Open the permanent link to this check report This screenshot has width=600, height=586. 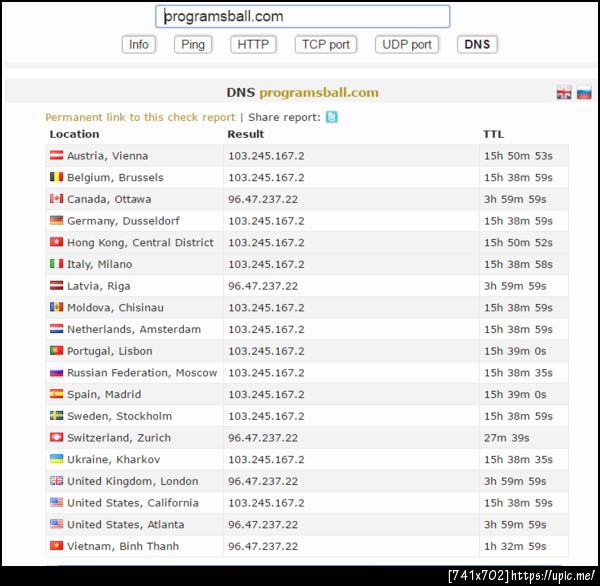coord(140,117)
